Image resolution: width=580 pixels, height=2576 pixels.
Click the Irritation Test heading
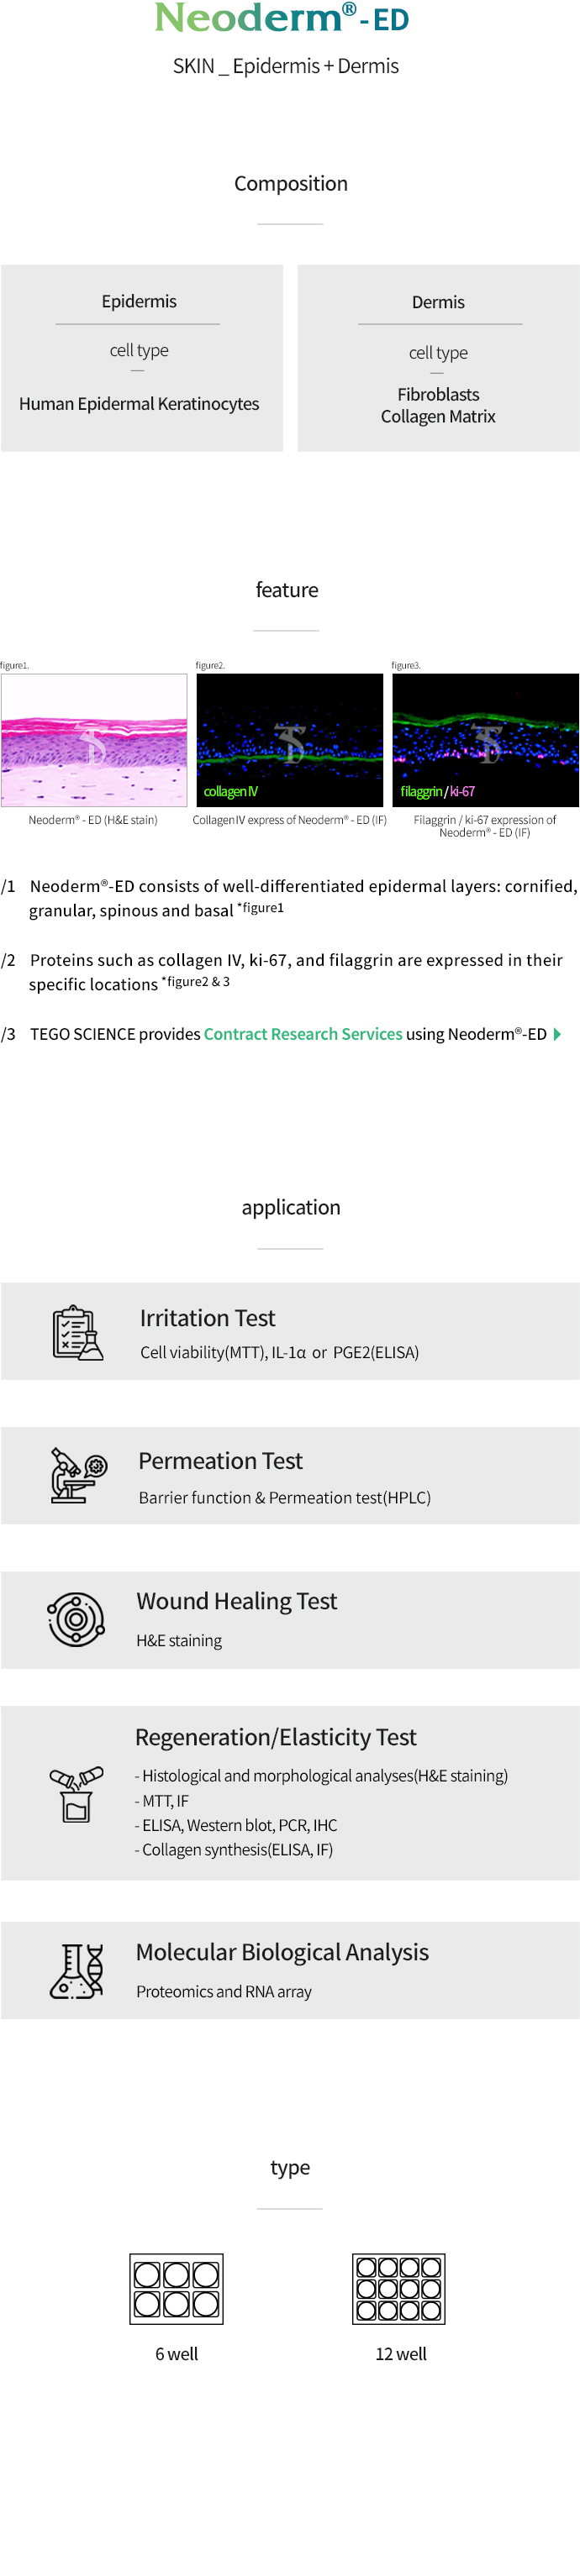click(x=207, y=1318)
